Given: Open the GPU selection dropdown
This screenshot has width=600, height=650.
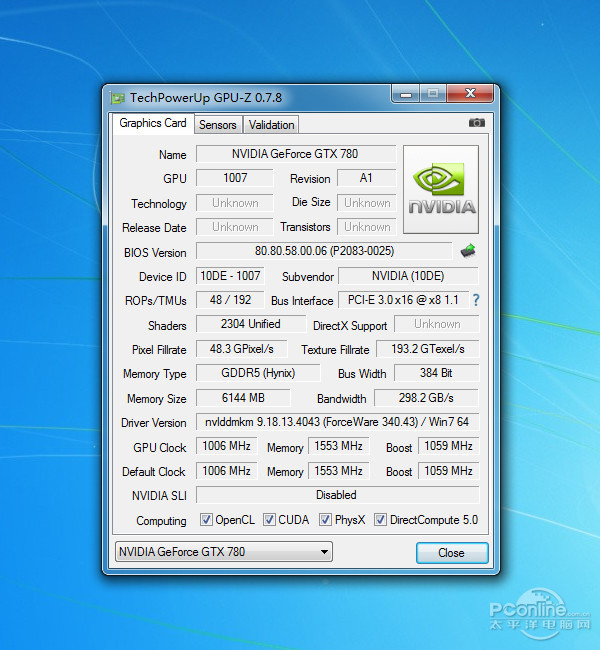Looking at the screenshot, I should coord(222,552).
